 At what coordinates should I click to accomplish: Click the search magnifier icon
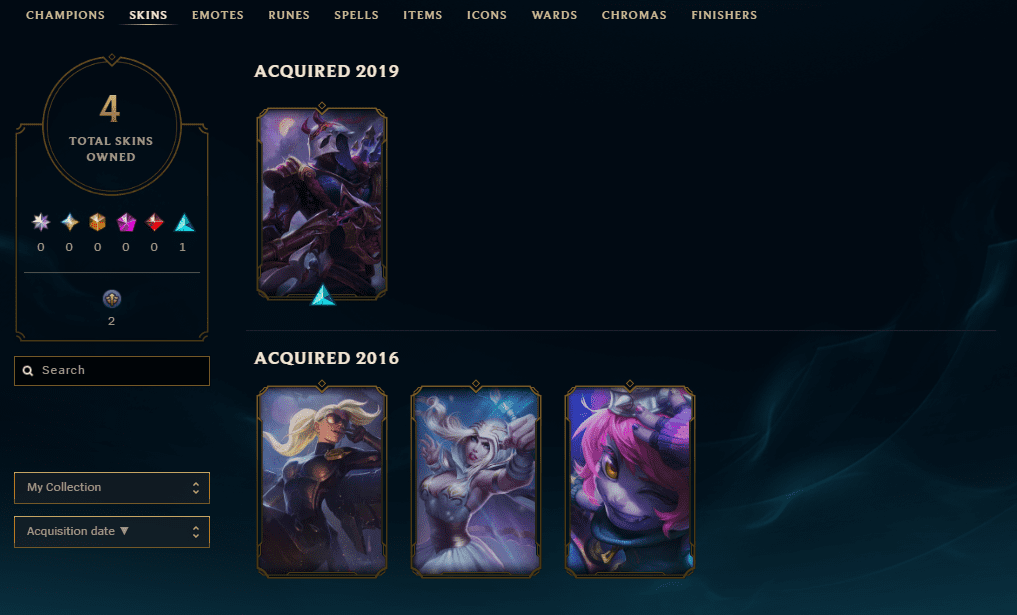pyautogui.click(x=28, y=370)
